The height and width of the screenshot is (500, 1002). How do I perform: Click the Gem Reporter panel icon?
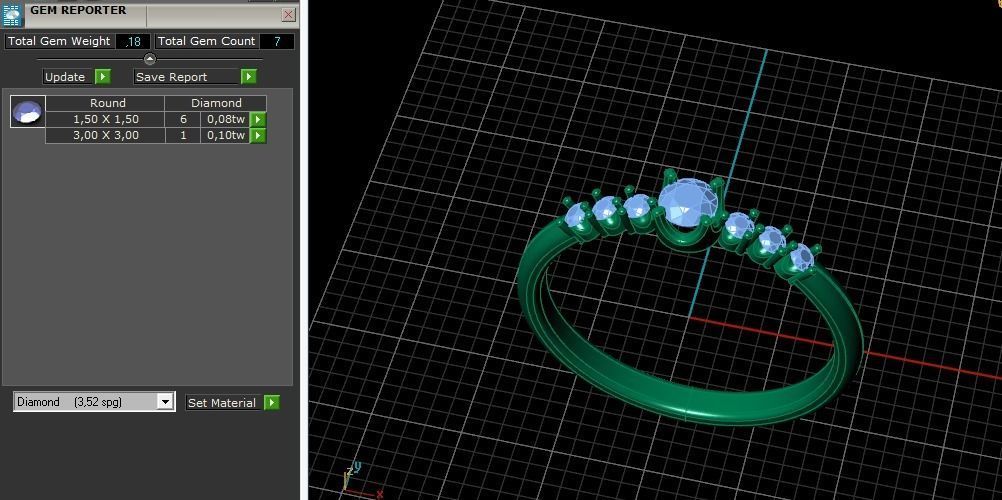(13, 14)
